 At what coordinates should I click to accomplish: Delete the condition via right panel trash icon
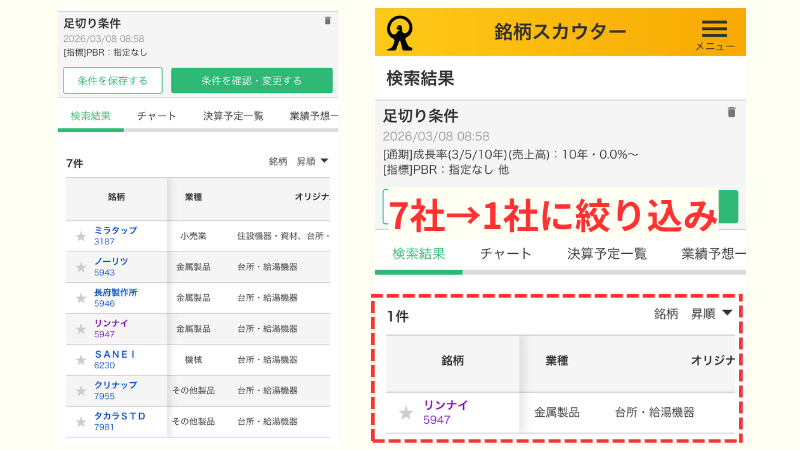[x=731, y=112]
